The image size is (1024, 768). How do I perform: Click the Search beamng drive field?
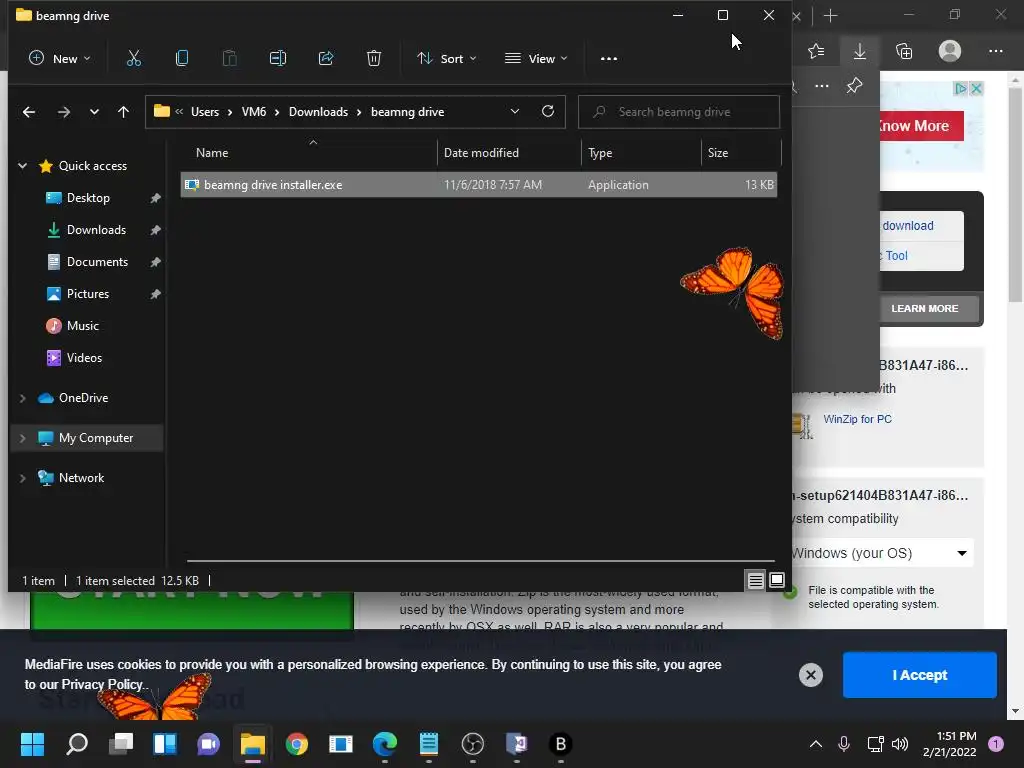679,112
